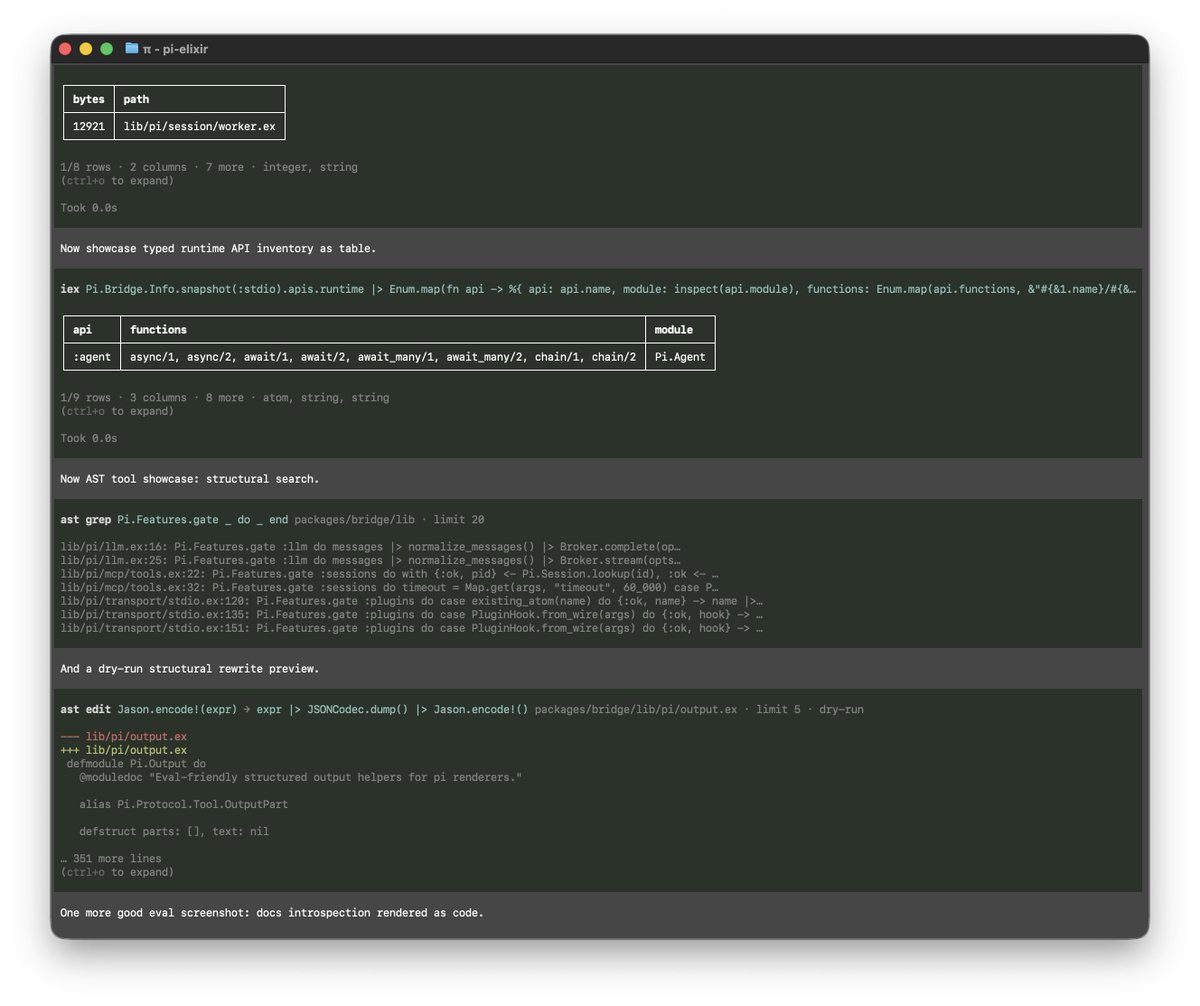
Task: Click the red close window button
Action: coord(65,48)
